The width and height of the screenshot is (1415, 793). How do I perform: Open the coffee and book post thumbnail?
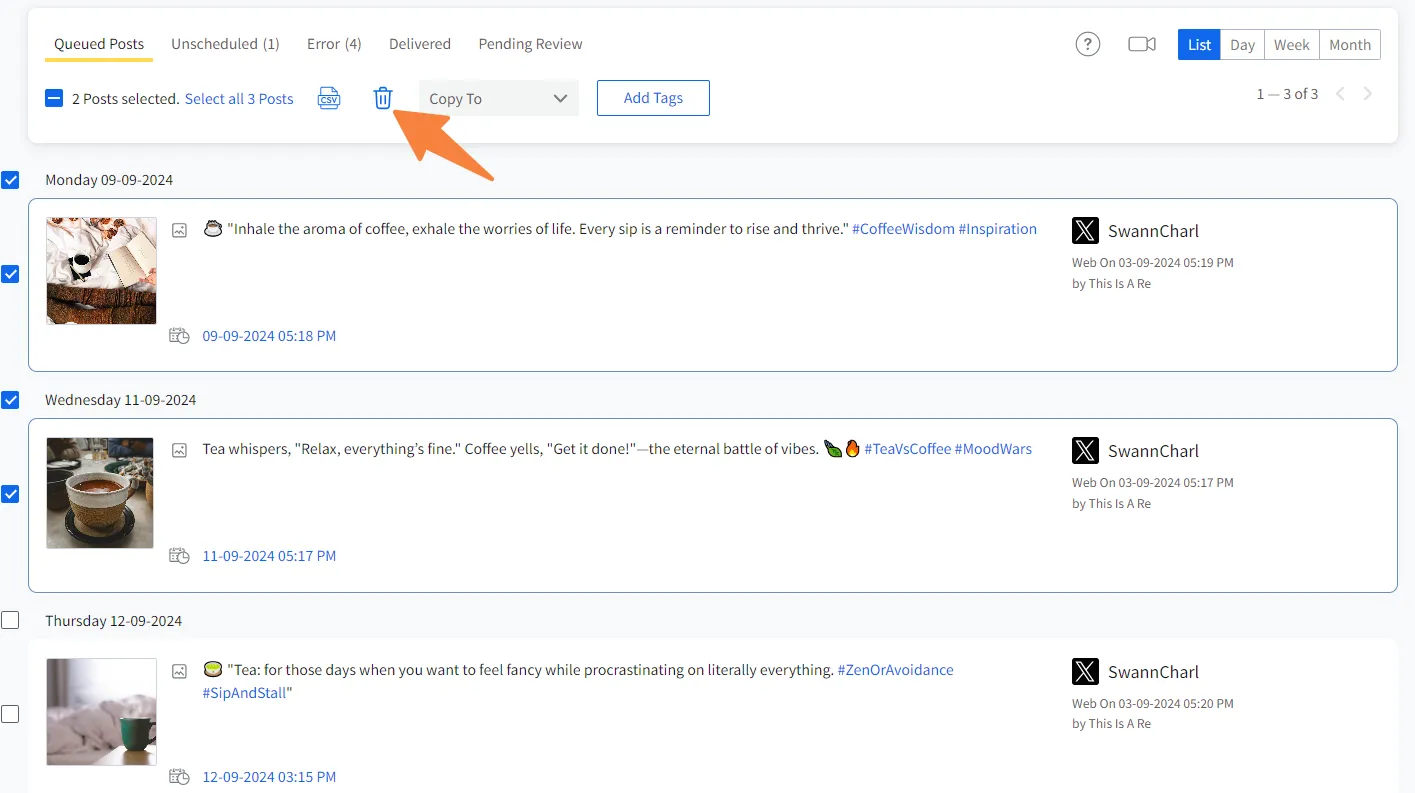101,271
